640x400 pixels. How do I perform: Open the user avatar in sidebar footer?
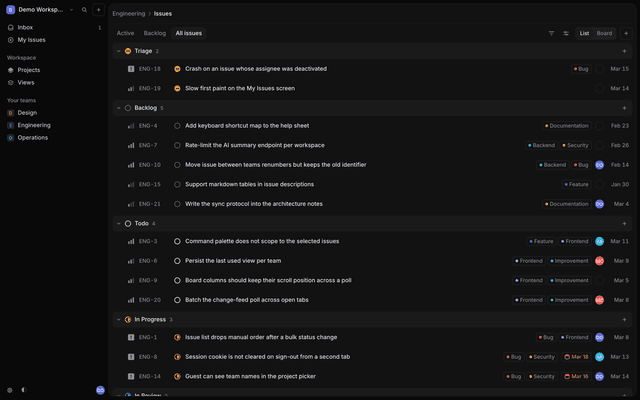pos(100,390)
